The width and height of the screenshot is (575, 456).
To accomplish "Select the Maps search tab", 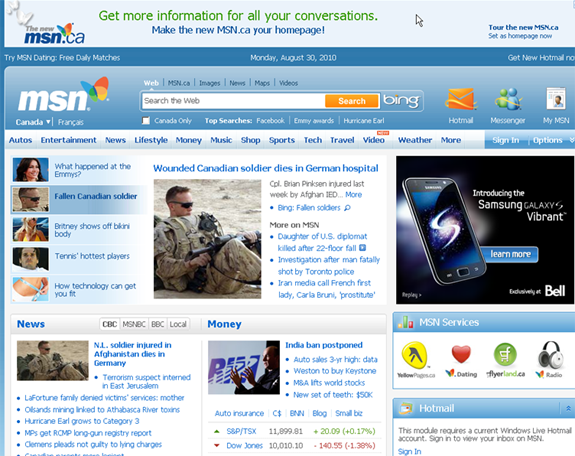I will tap(262, 83).
